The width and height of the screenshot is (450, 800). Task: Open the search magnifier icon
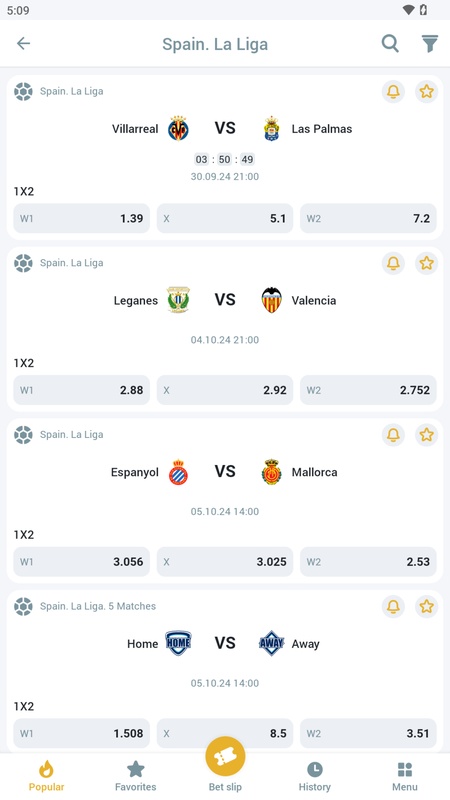[390, 44]
